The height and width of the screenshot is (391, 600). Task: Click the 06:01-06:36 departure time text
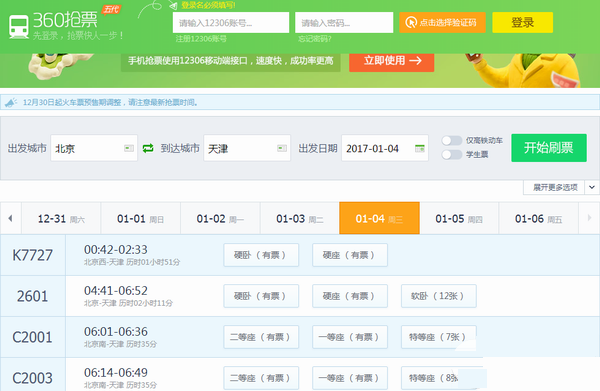pos(116,331)
